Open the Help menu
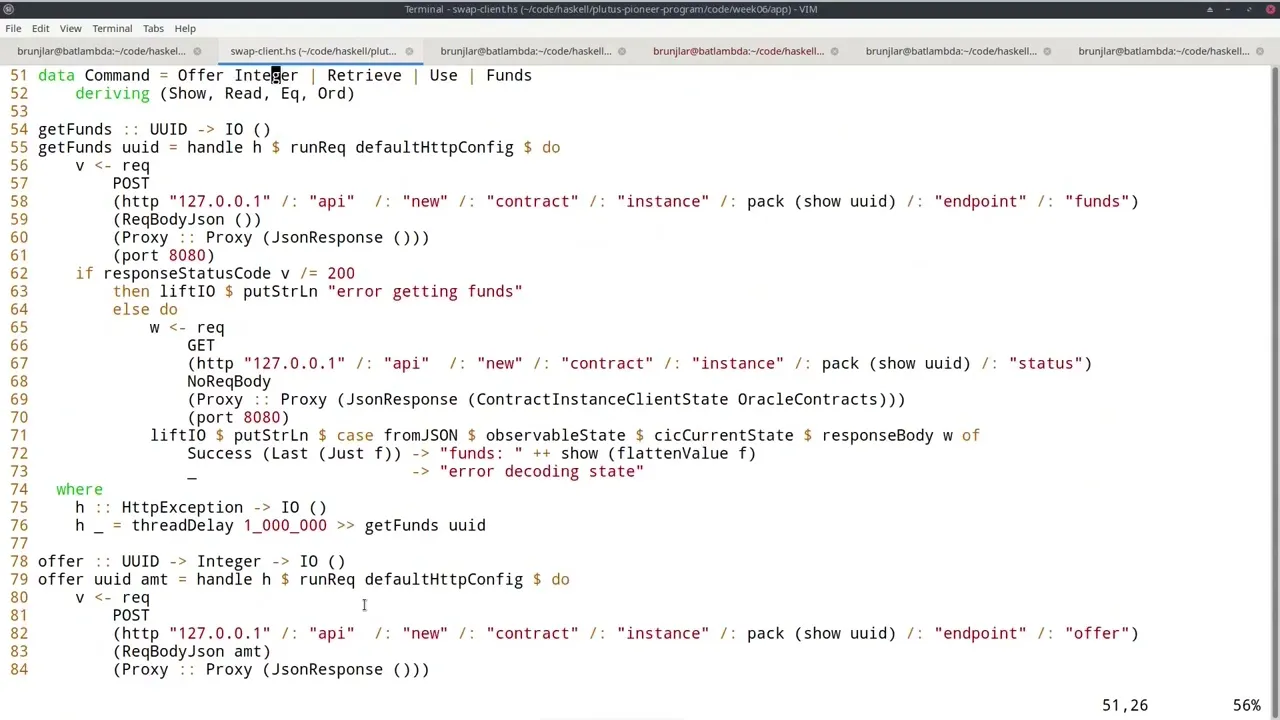1280x720 pixels. point(185,28)
